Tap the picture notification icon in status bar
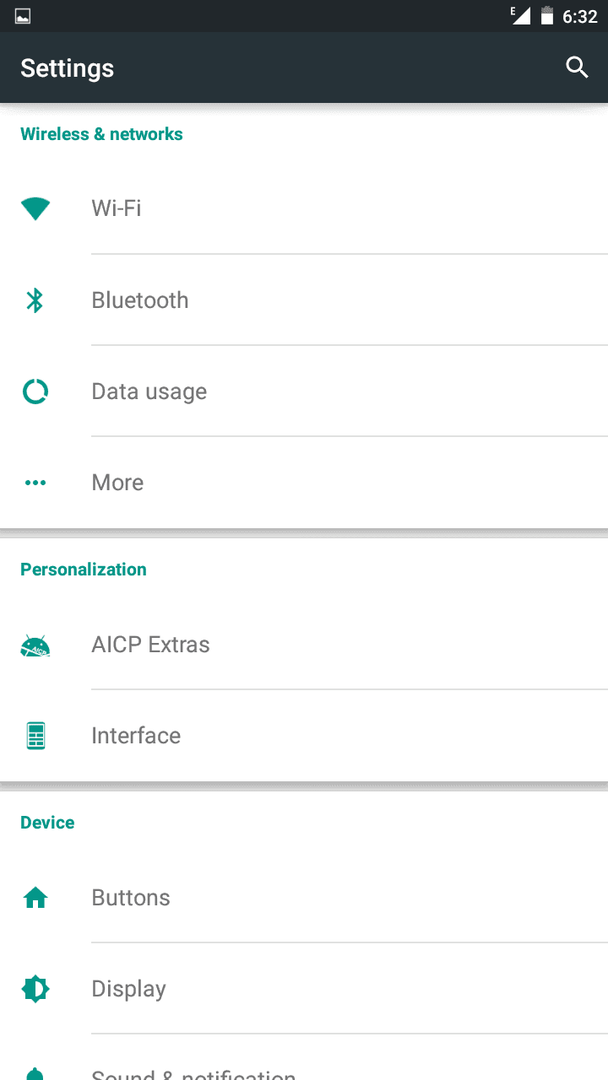608x1080 pixels. coord(23,17)
